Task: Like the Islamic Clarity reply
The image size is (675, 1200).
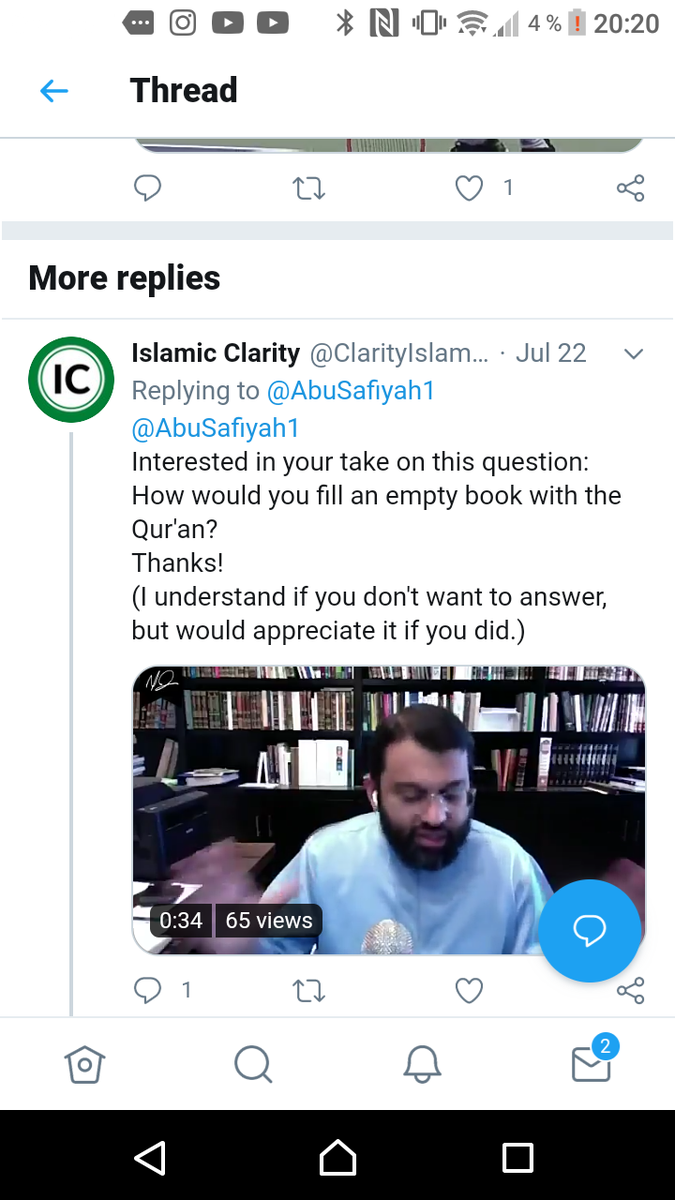Action: tap(469, 990)
